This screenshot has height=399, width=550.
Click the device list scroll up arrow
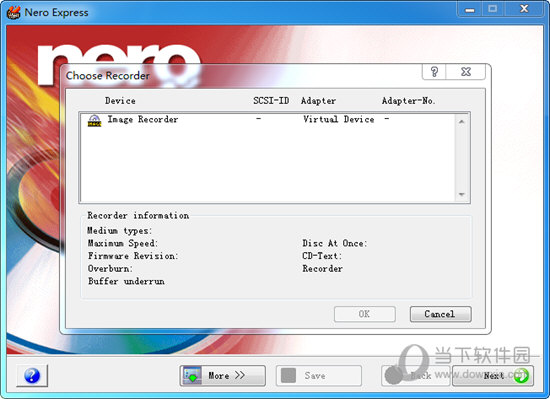462,121
